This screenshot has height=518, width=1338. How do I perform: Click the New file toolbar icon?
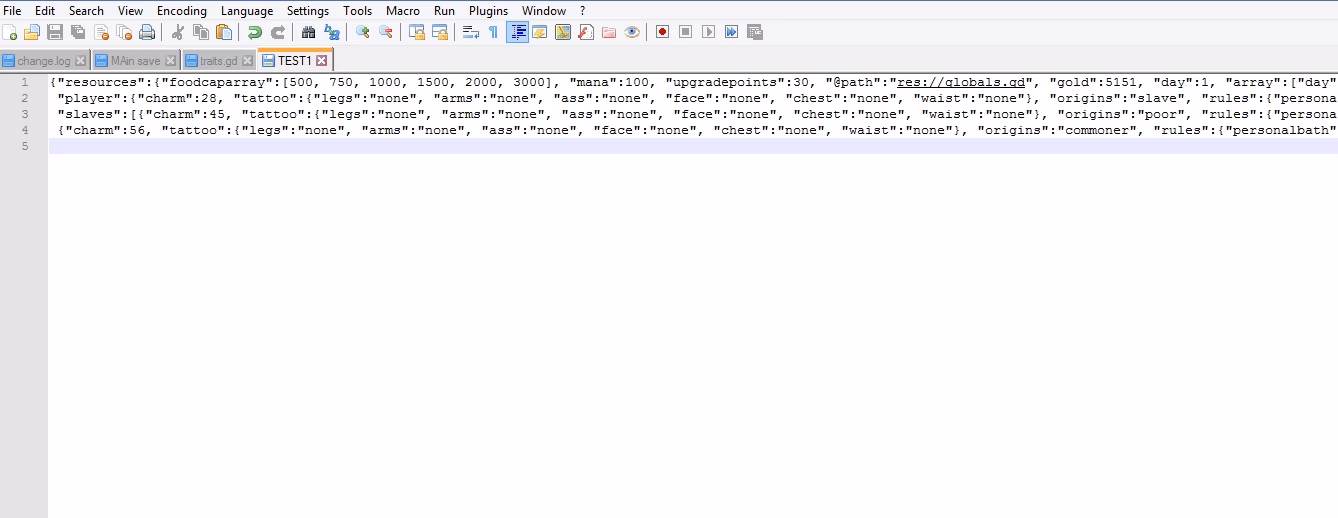point(10,32)
